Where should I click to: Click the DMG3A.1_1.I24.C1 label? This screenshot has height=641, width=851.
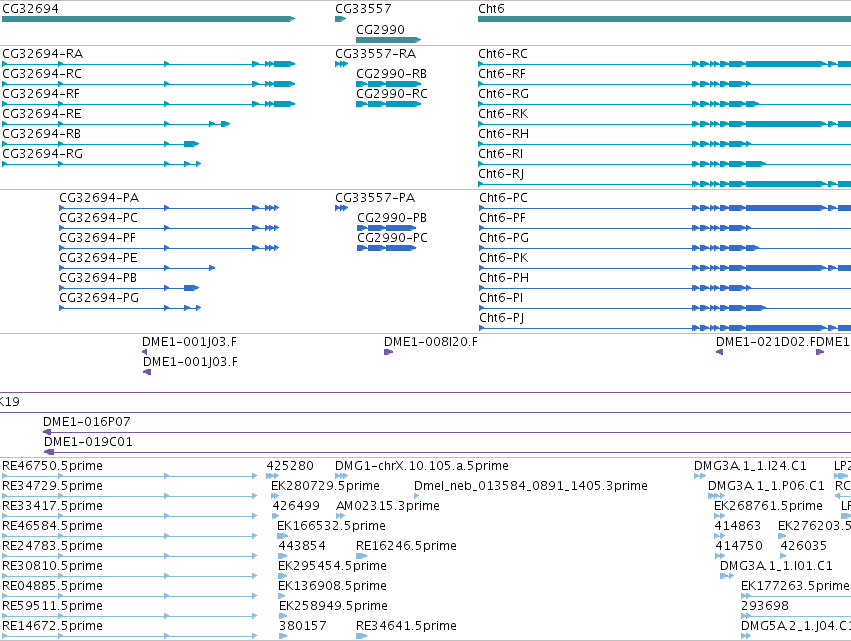tap(750, 466)
